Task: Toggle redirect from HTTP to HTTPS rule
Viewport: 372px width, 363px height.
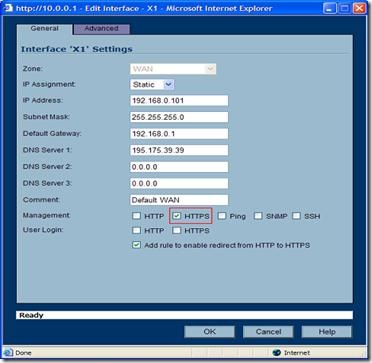Action: tap(137, 245)
